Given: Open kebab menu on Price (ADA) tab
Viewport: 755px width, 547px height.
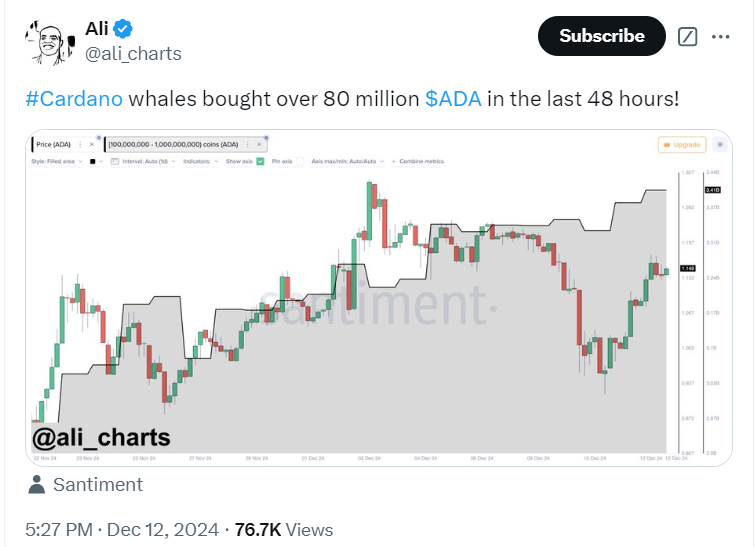Looking at the screenshot, I should 80,144.
